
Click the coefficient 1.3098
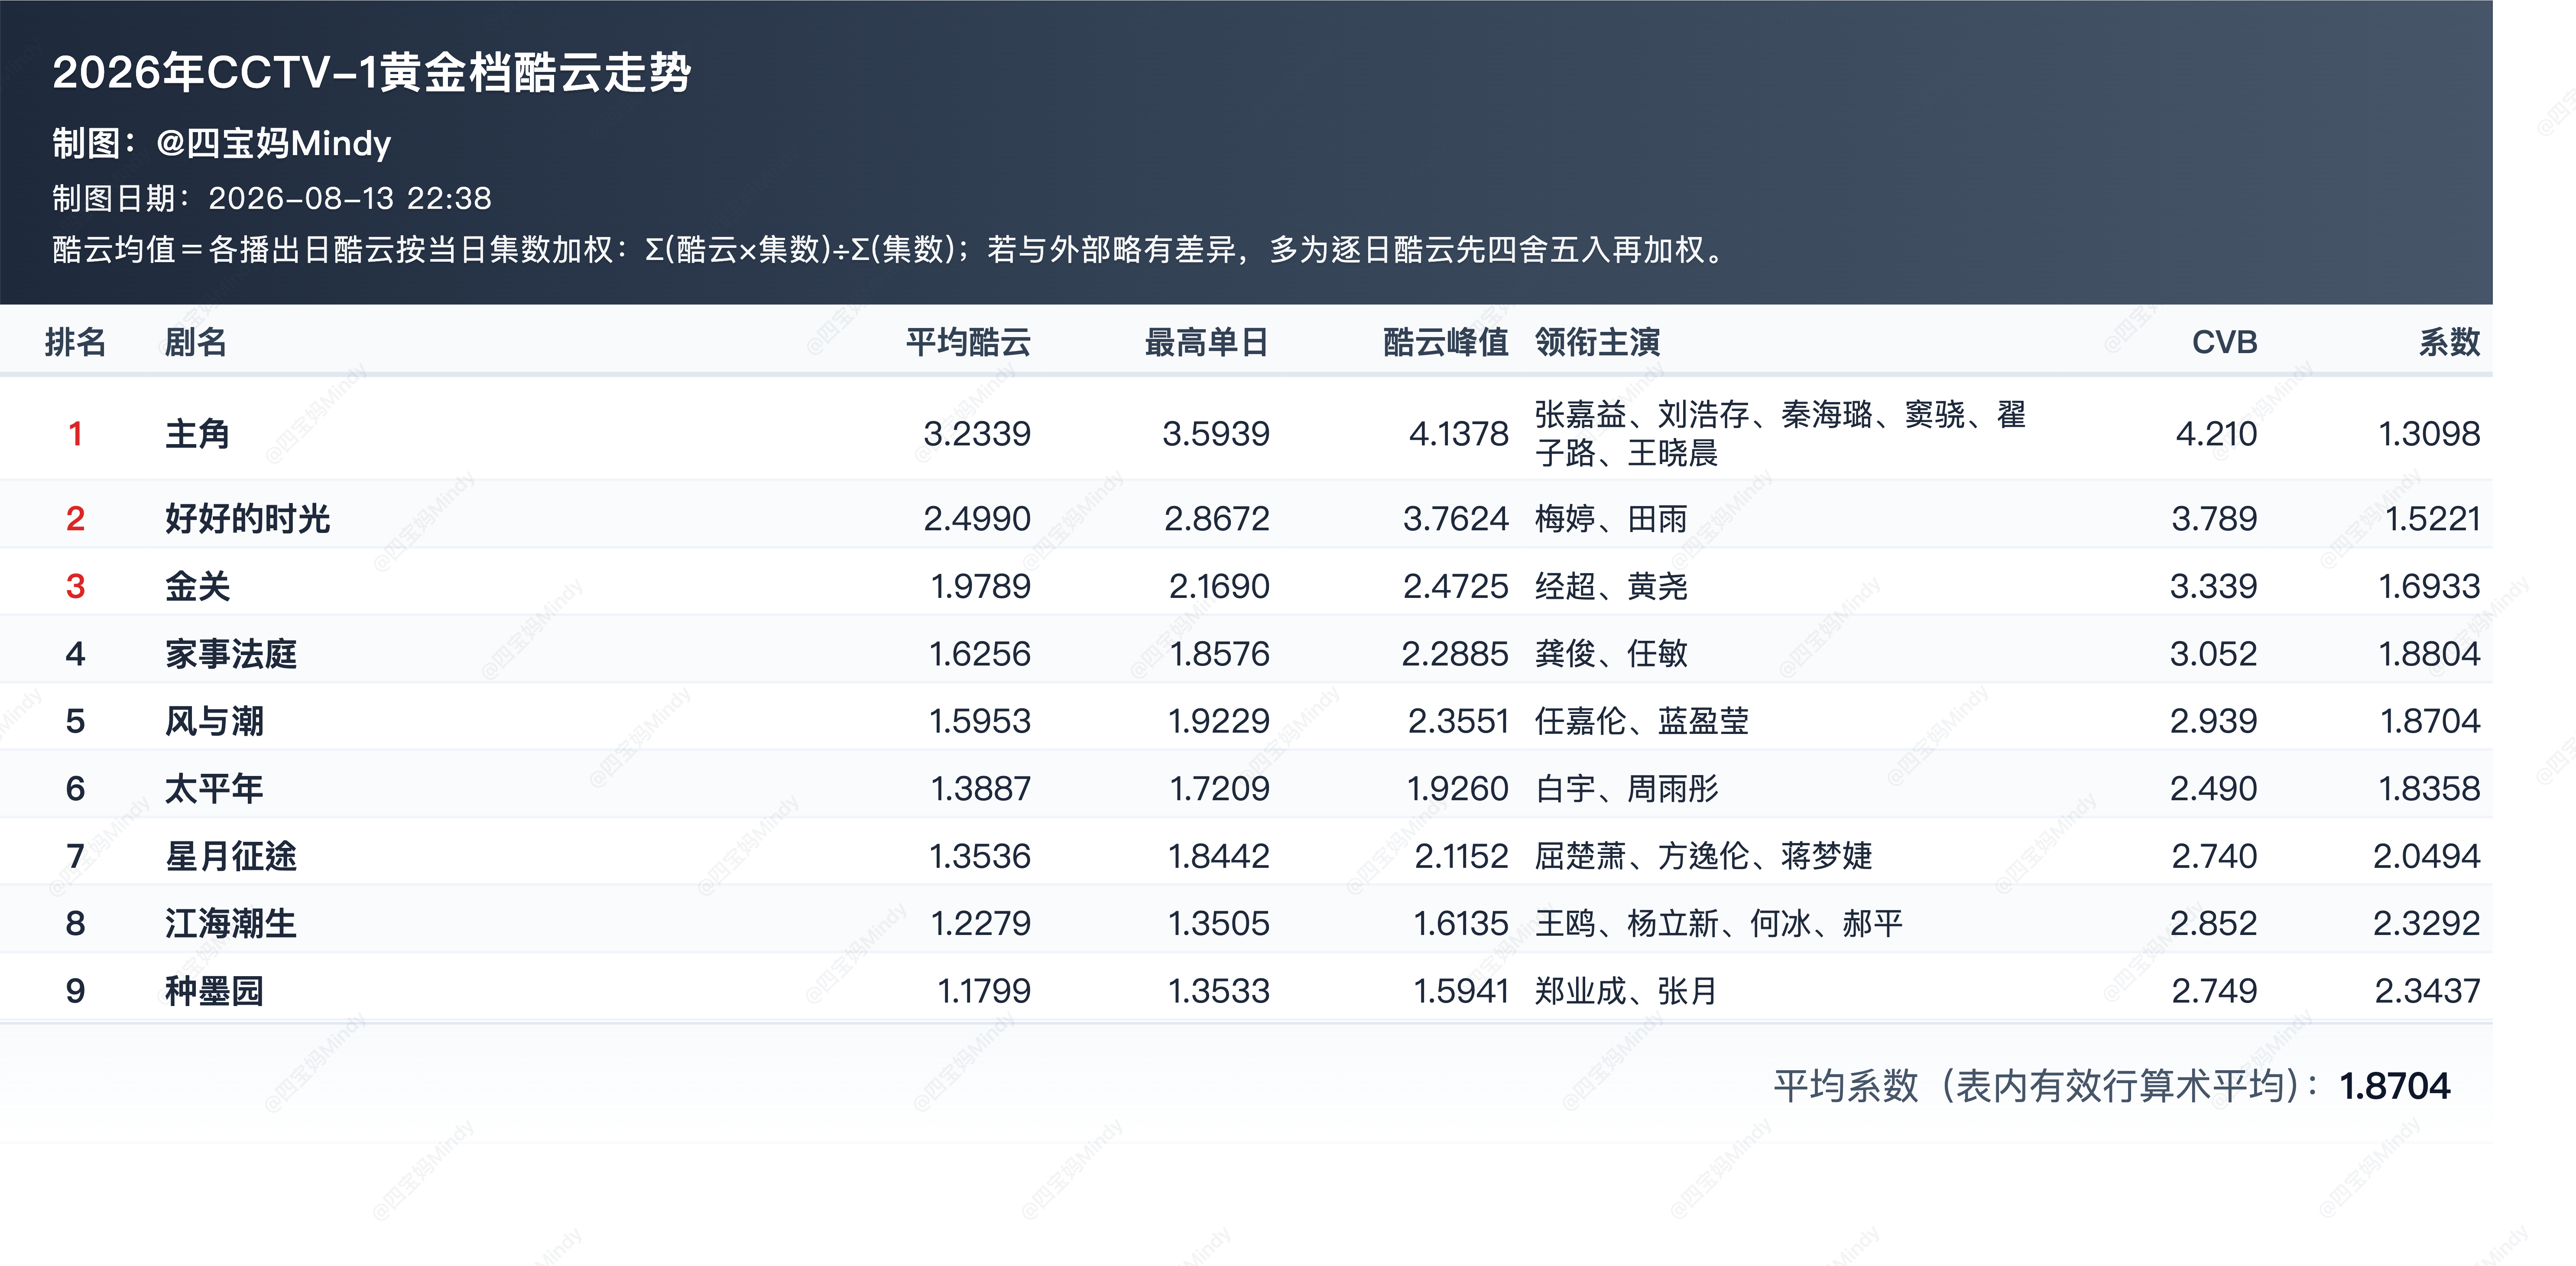[x=2429, y=434]
